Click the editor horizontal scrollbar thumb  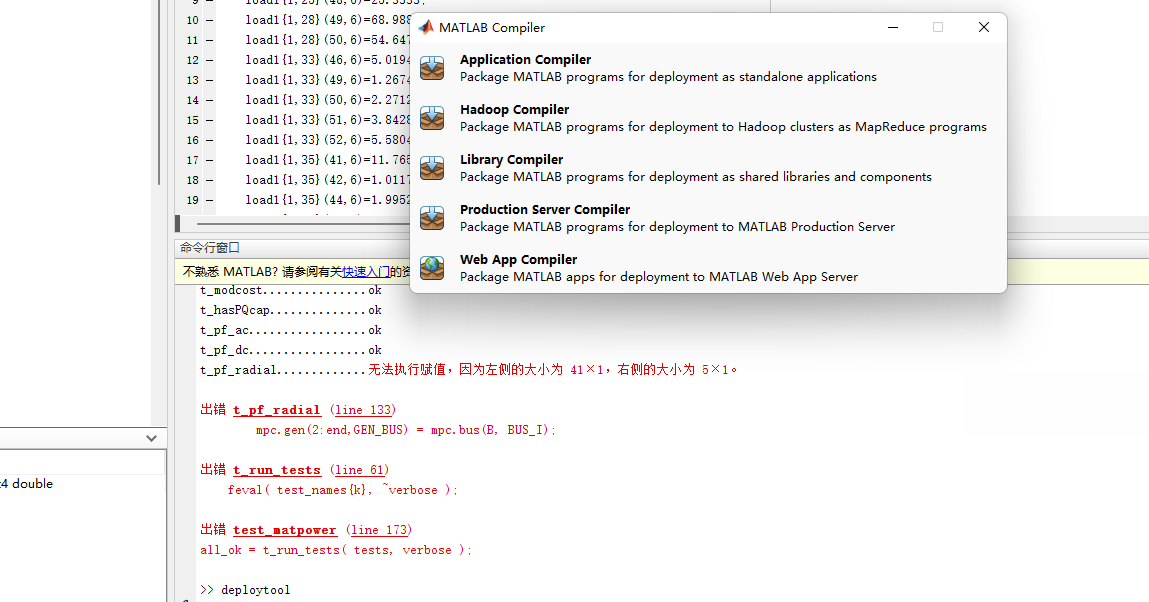303,223
